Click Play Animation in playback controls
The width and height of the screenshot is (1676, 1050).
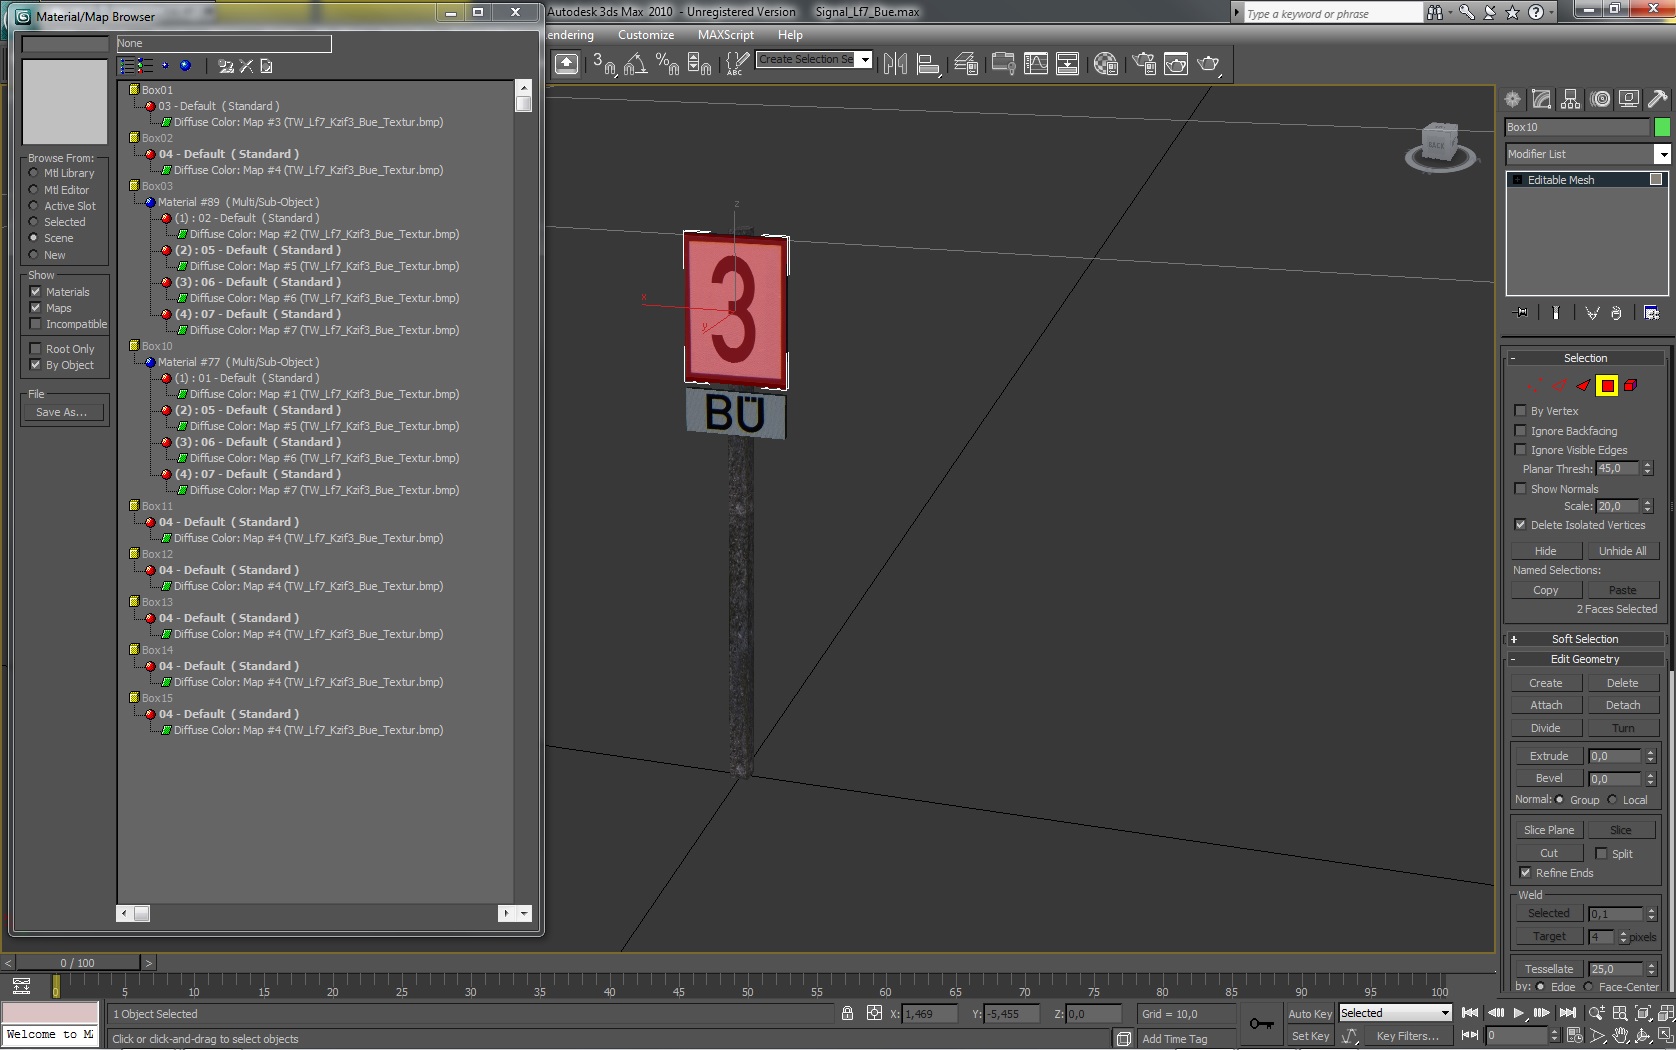pos(1518,1013)
